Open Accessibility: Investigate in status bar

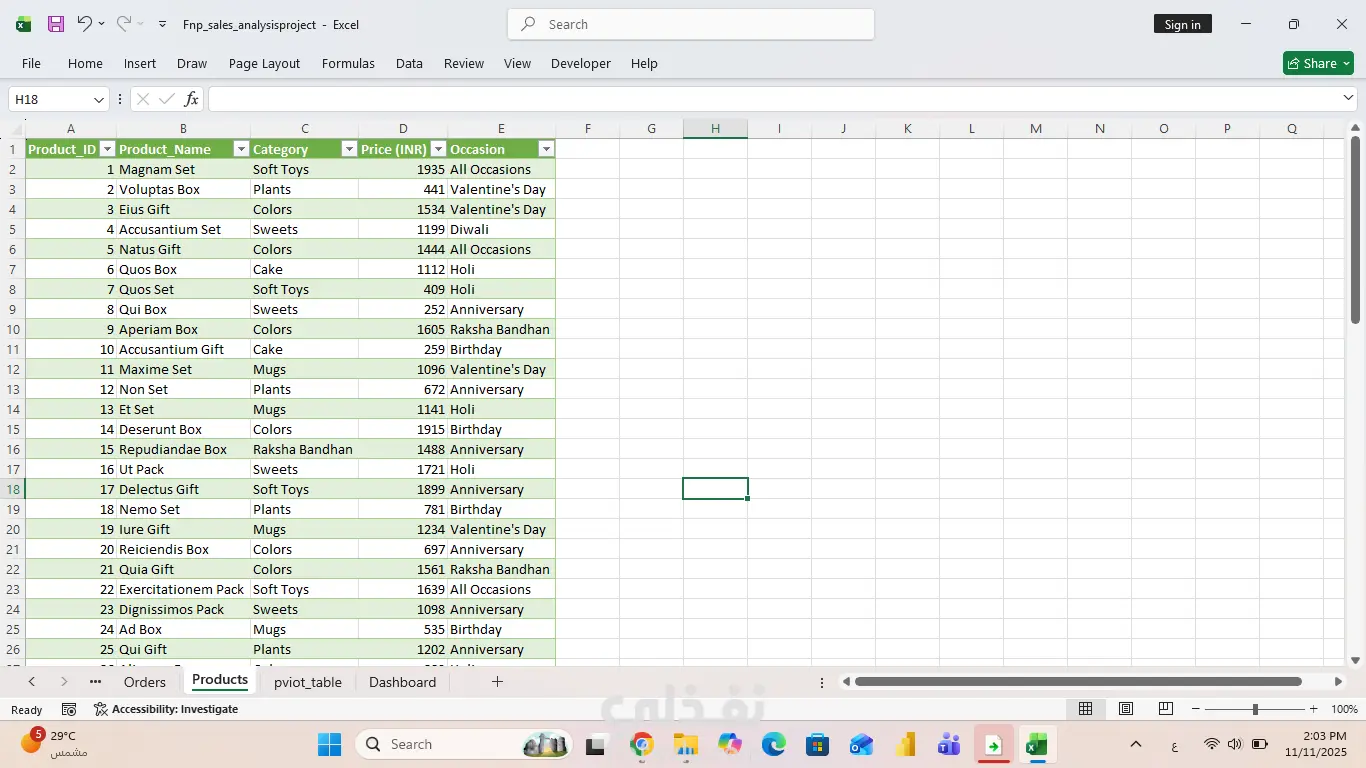pos(166,709)
